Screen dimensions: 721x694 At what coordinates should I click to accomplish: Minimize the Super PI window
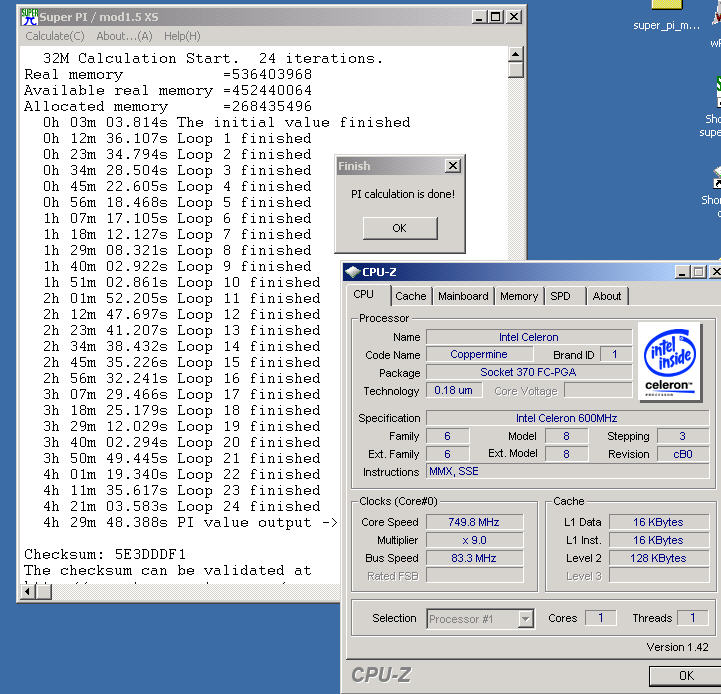click(479, 17)
